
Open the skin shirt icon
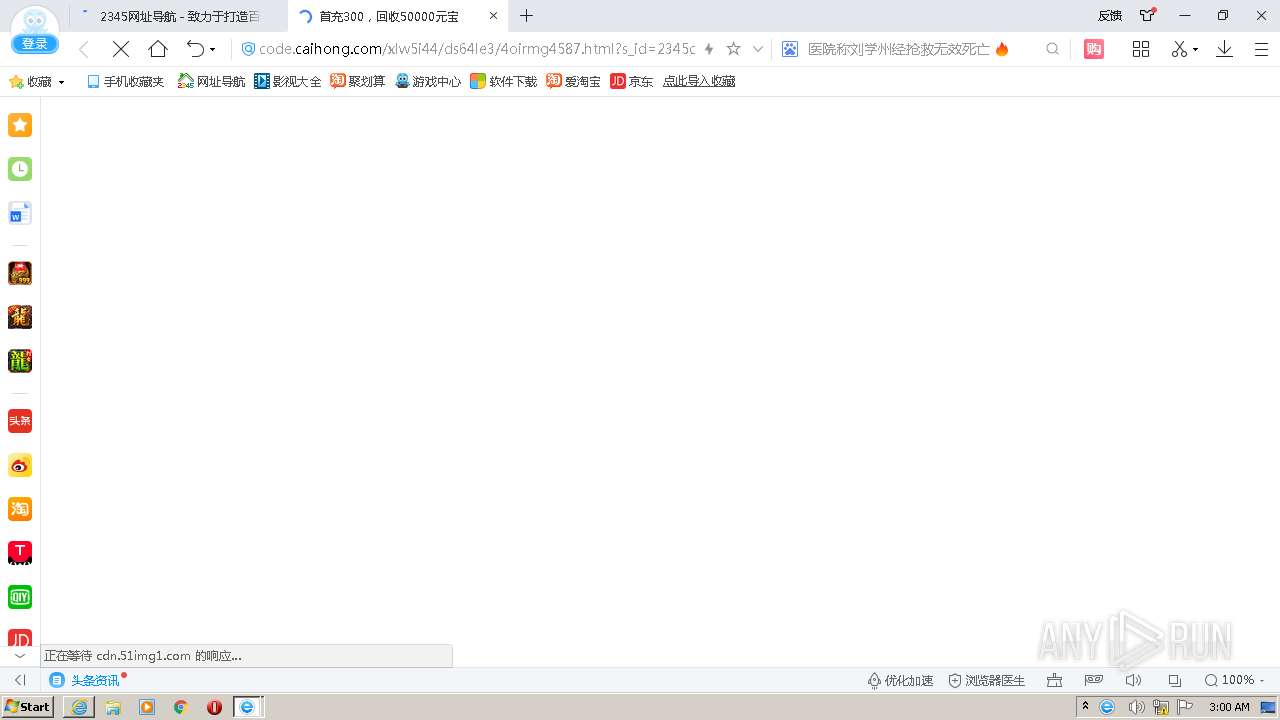click(1148, 15)
